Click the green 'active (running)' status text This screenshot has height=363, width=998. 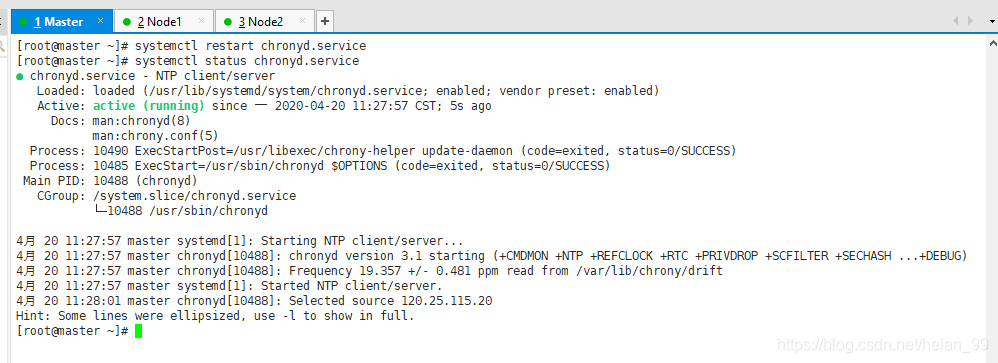pos(149,106)
